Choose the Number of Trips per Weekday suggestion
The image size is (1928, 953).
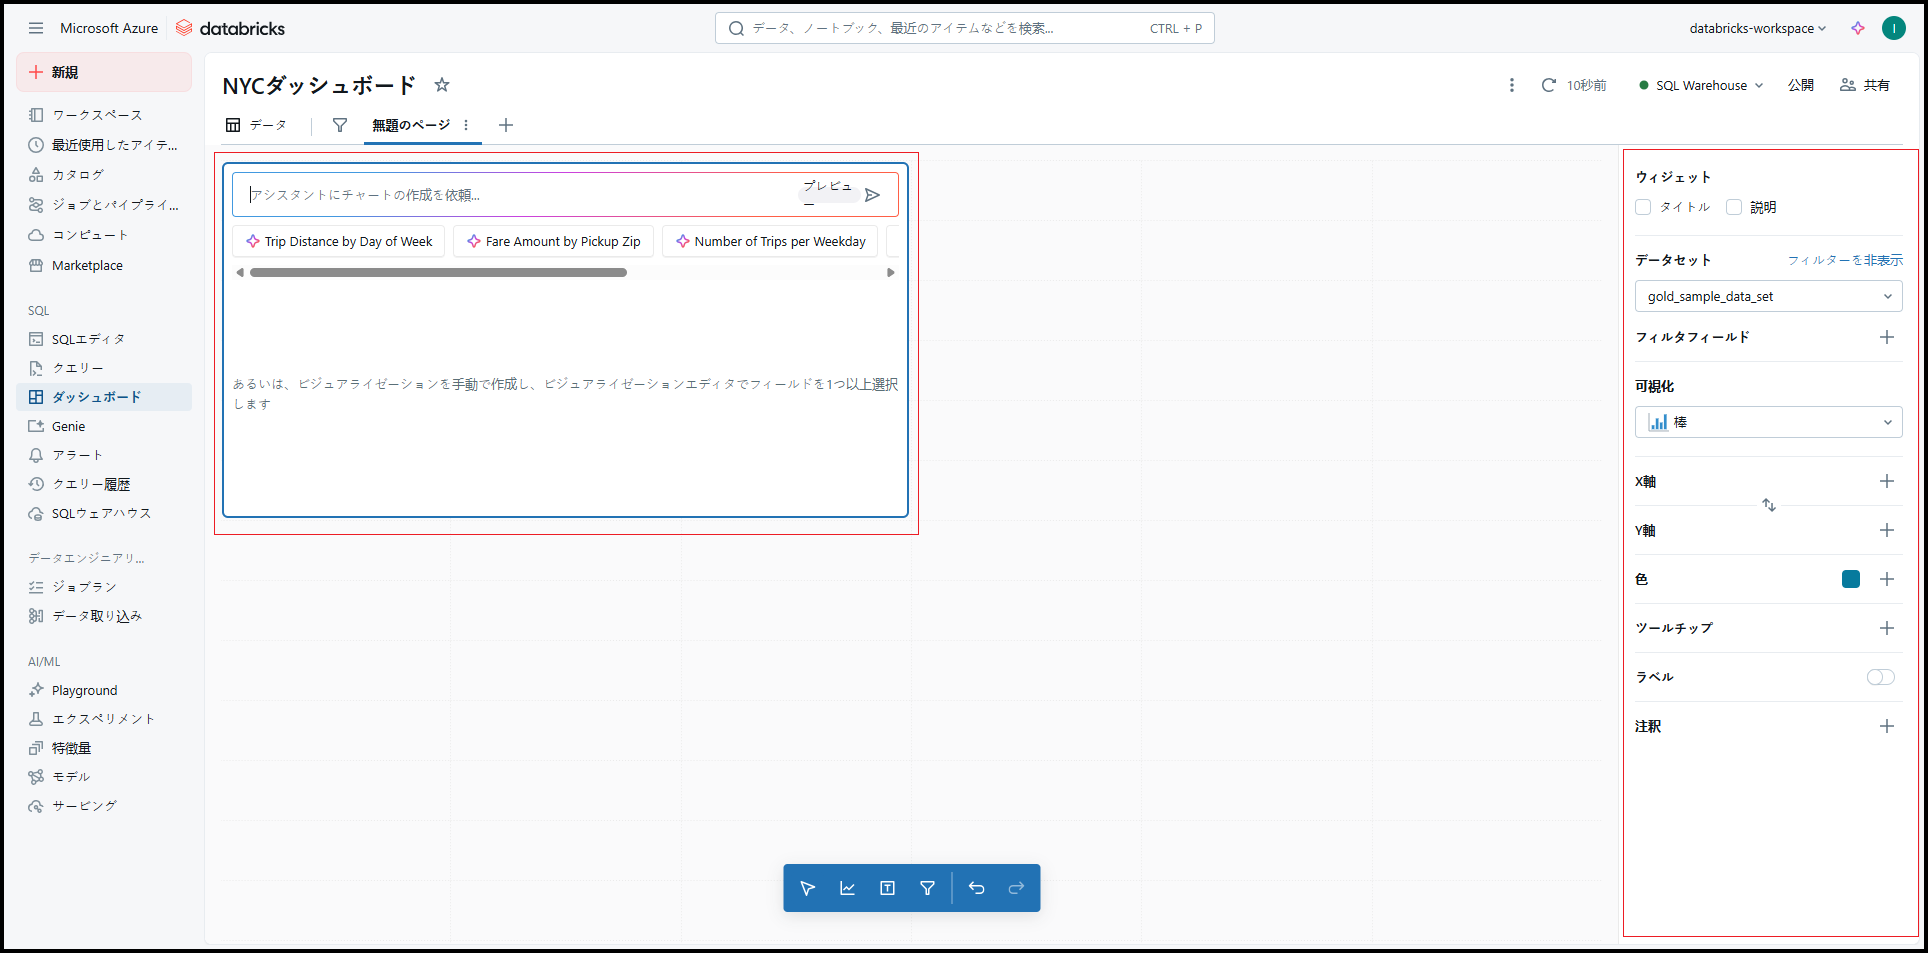click(x=770, y=241)
